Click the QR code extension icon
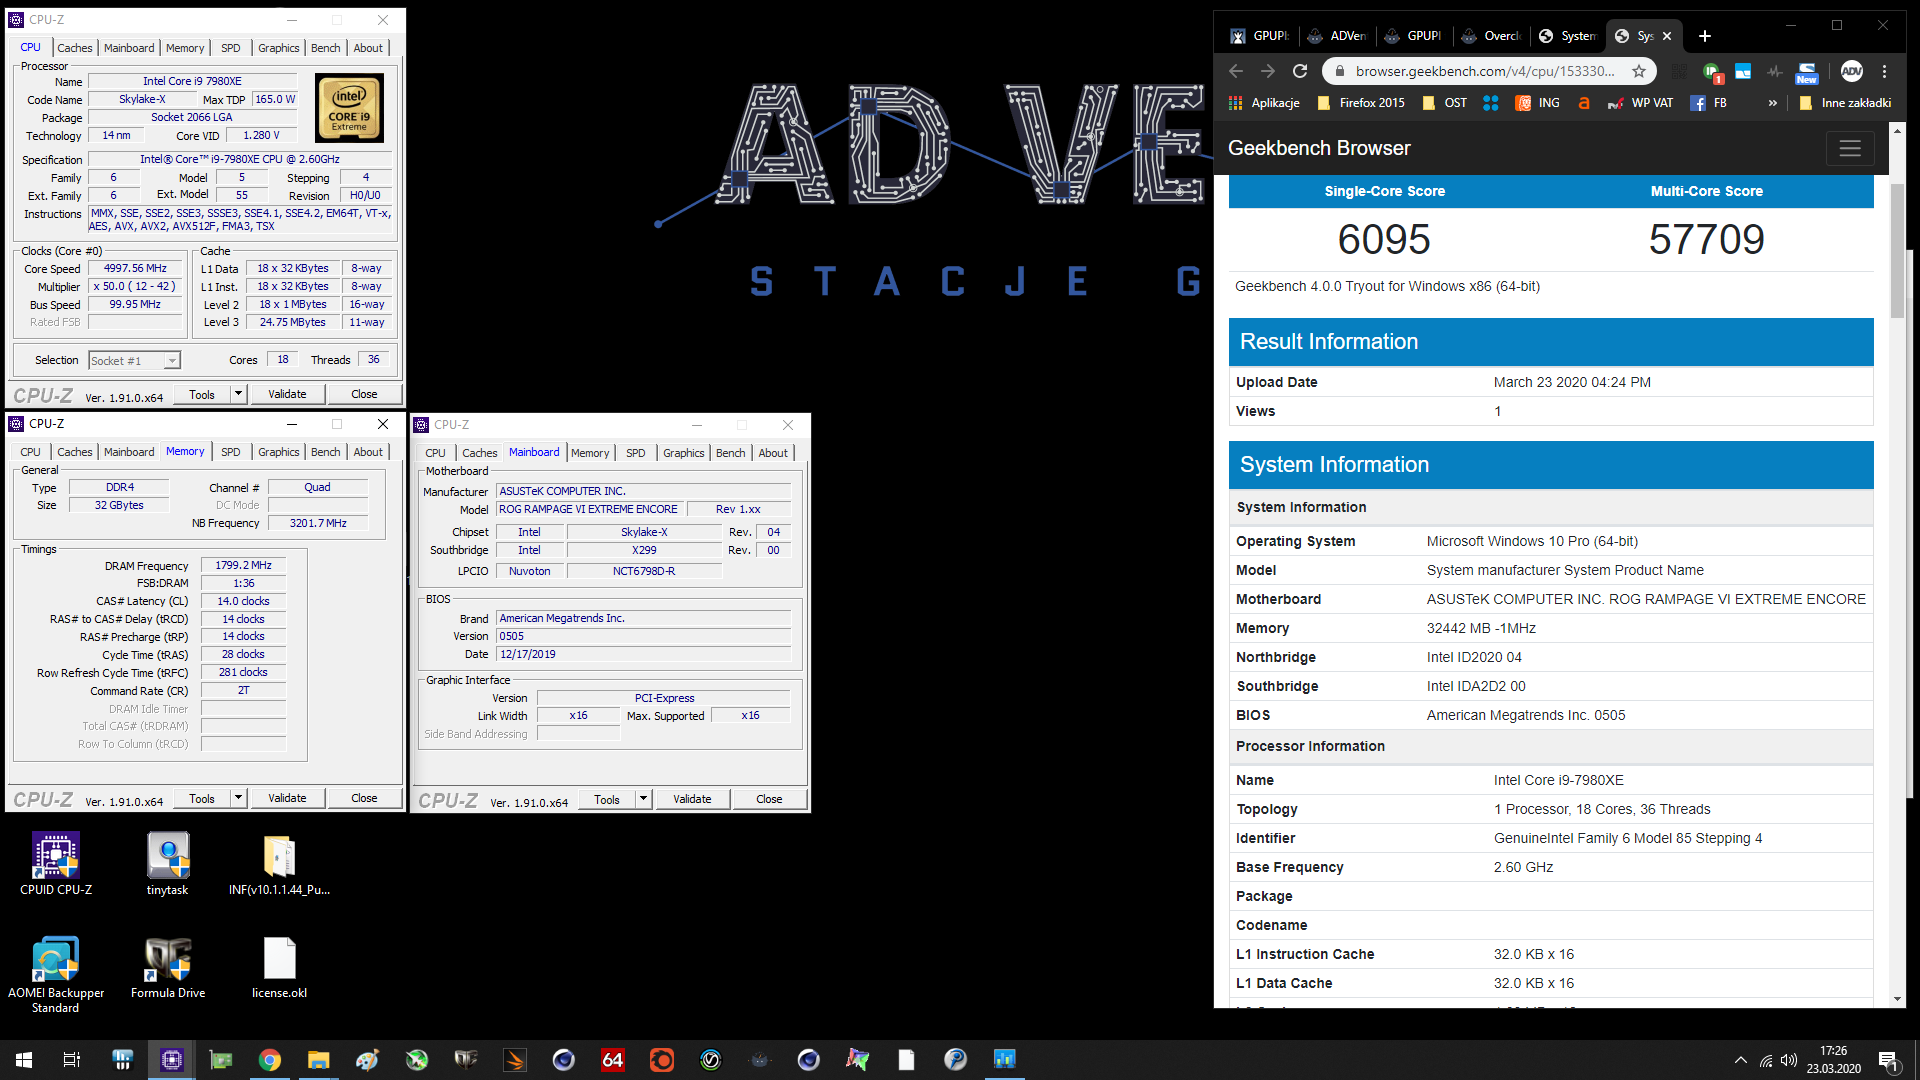Image resolution: width=1920 pixels, height=1080 pixels. pyautogui.click(x=1680, y=71)
